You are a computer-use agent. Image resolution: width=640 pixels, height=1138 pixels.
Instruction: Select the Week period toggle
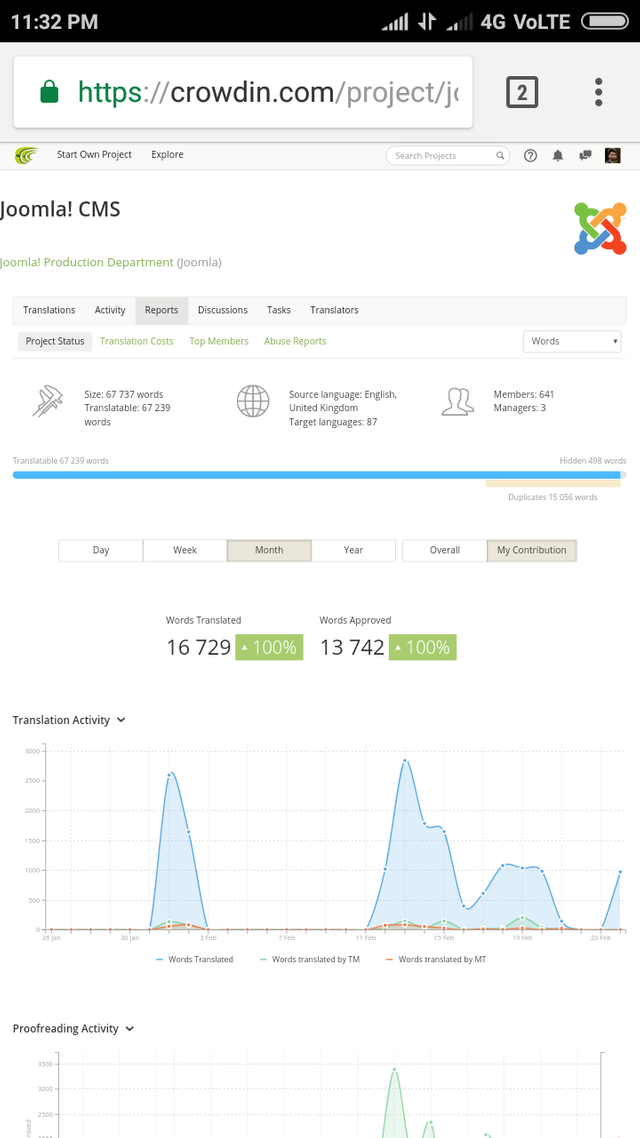pos(185,550)
